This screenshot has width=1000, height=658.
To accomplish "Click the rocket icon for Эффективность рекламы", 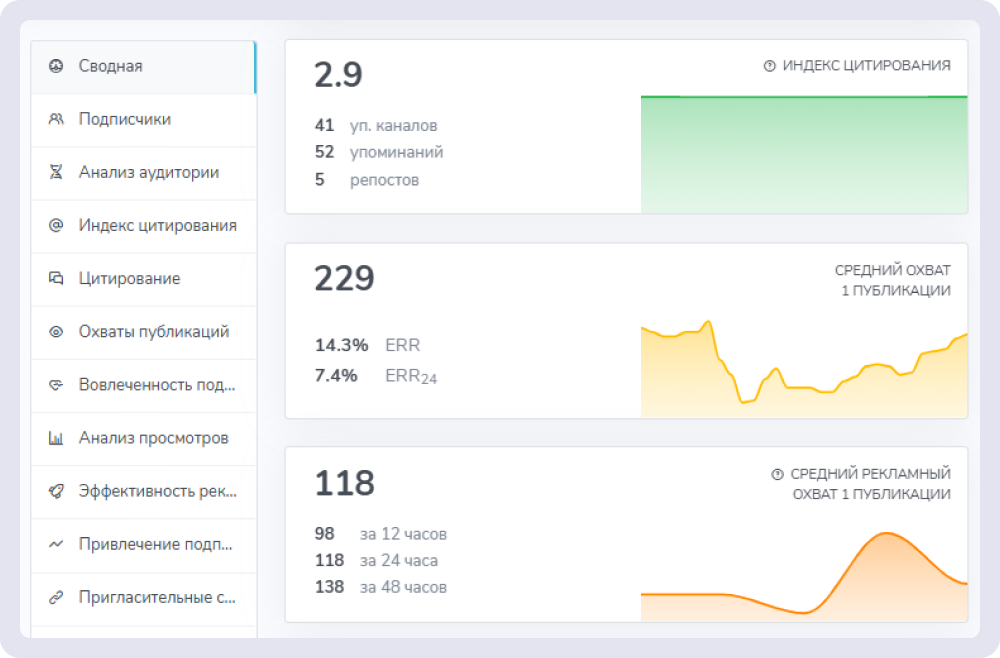I will (x=56, y=491).
